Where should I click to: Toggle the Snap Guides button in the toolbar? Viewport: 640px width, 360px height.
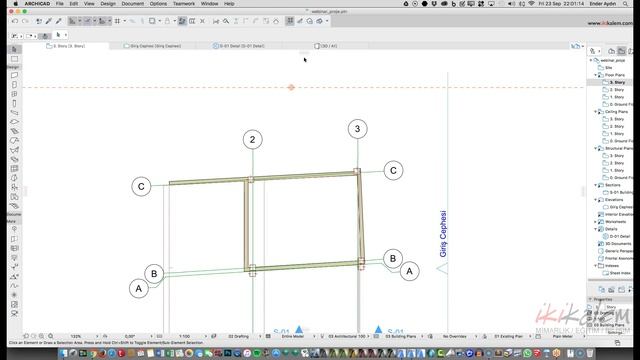[87, 21]
